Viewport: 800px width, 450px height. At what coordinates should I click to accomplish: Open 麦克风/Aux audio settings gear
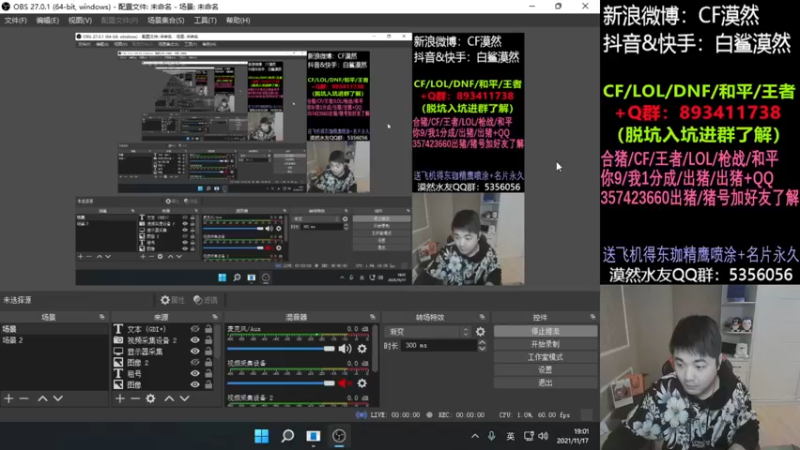point(362,349)
